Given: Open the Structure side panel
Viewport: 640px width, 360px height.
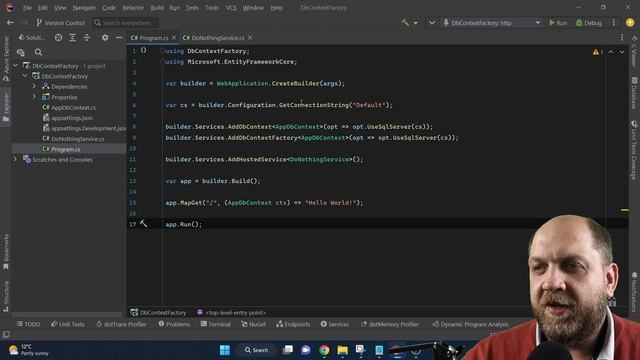Looking at the screenshot, I should pos(6,296).
